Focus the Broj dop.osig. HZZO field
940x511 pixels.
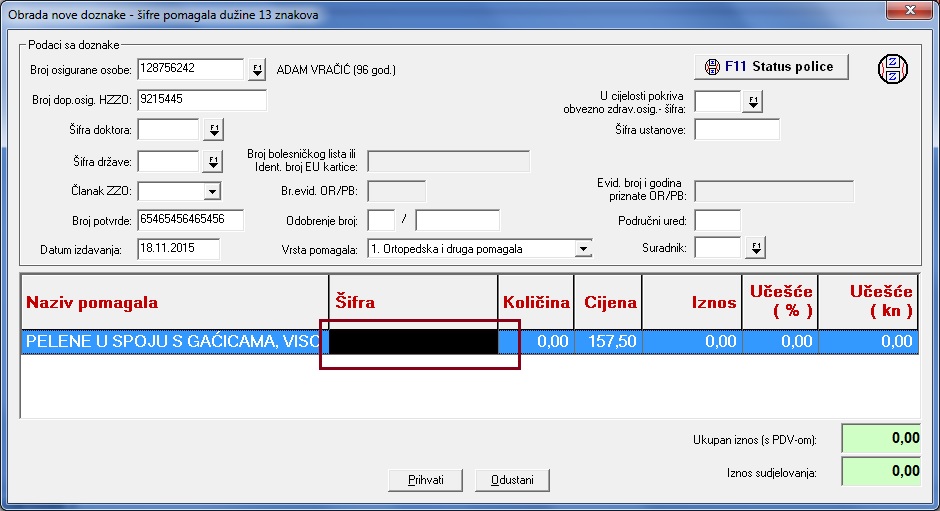(202, 100)
